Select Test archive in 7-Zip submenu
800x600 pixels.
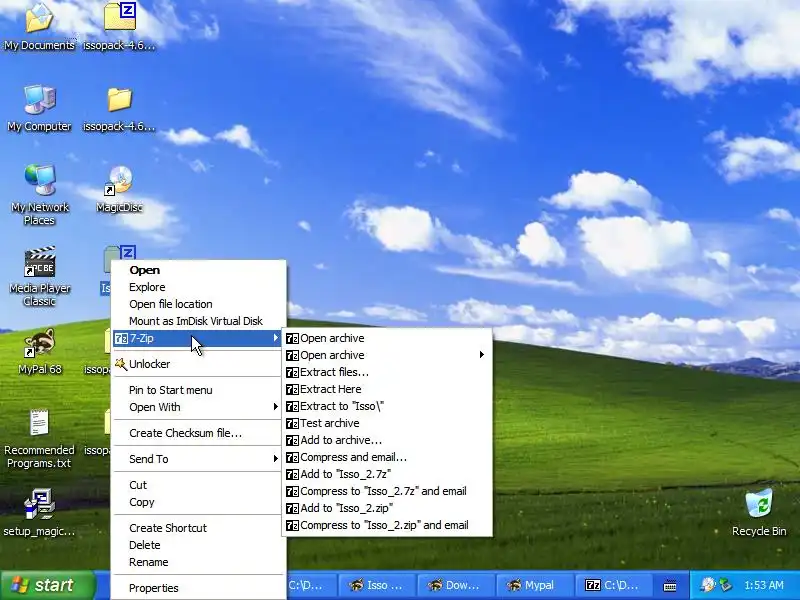coord(387,423)
